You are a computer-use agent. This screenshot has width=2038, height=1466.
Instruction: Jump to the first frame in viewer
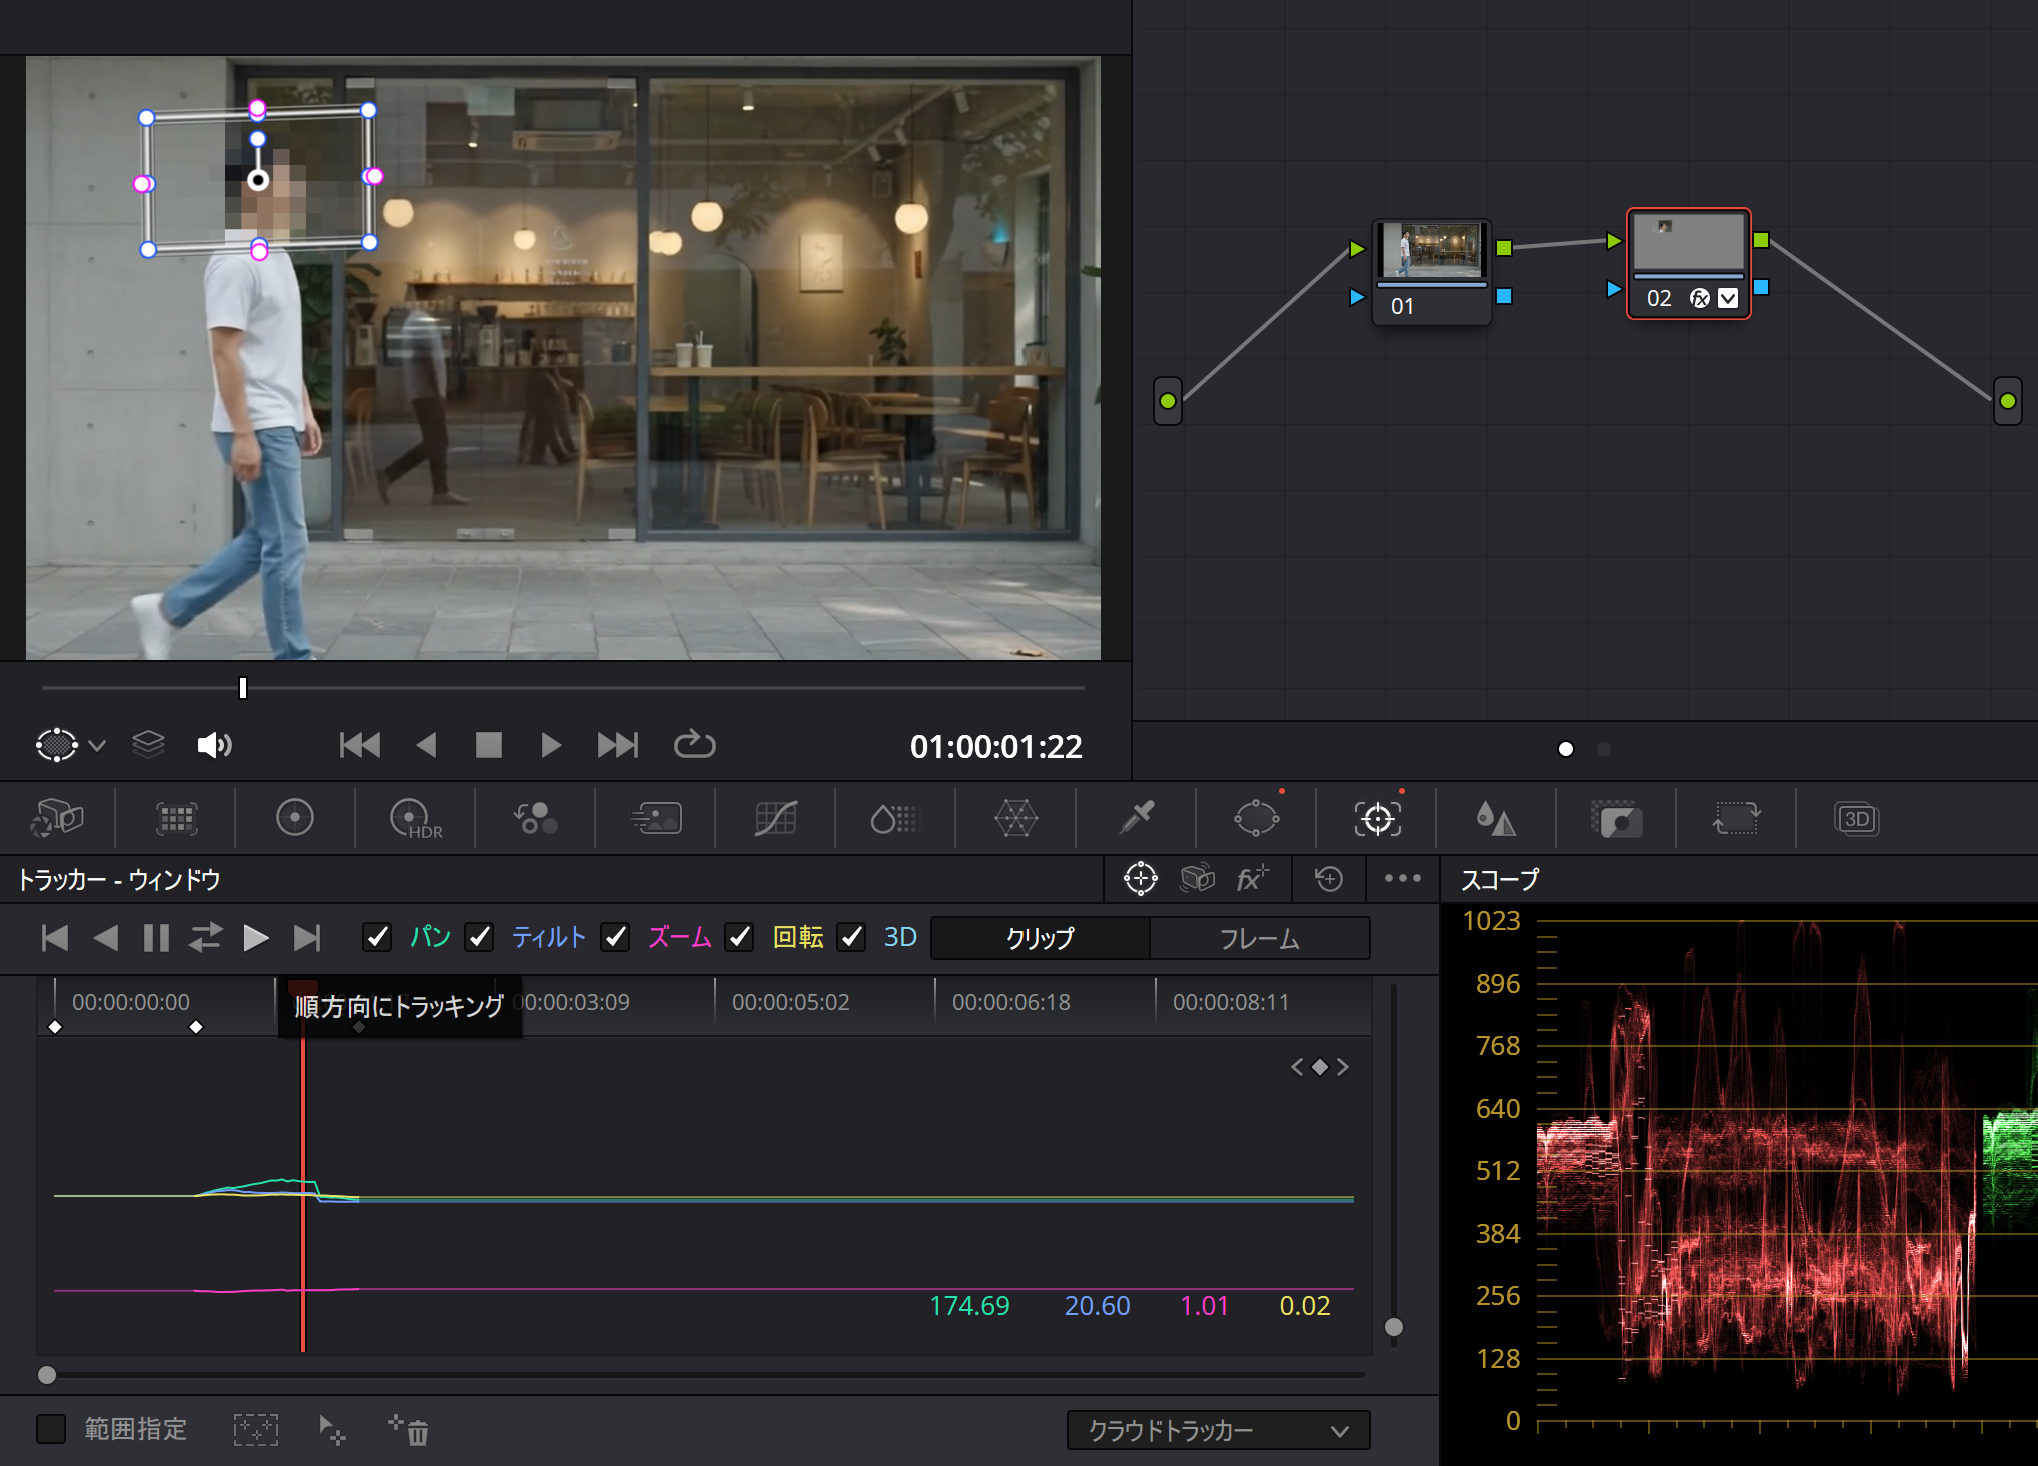click(x=360, y=745)
